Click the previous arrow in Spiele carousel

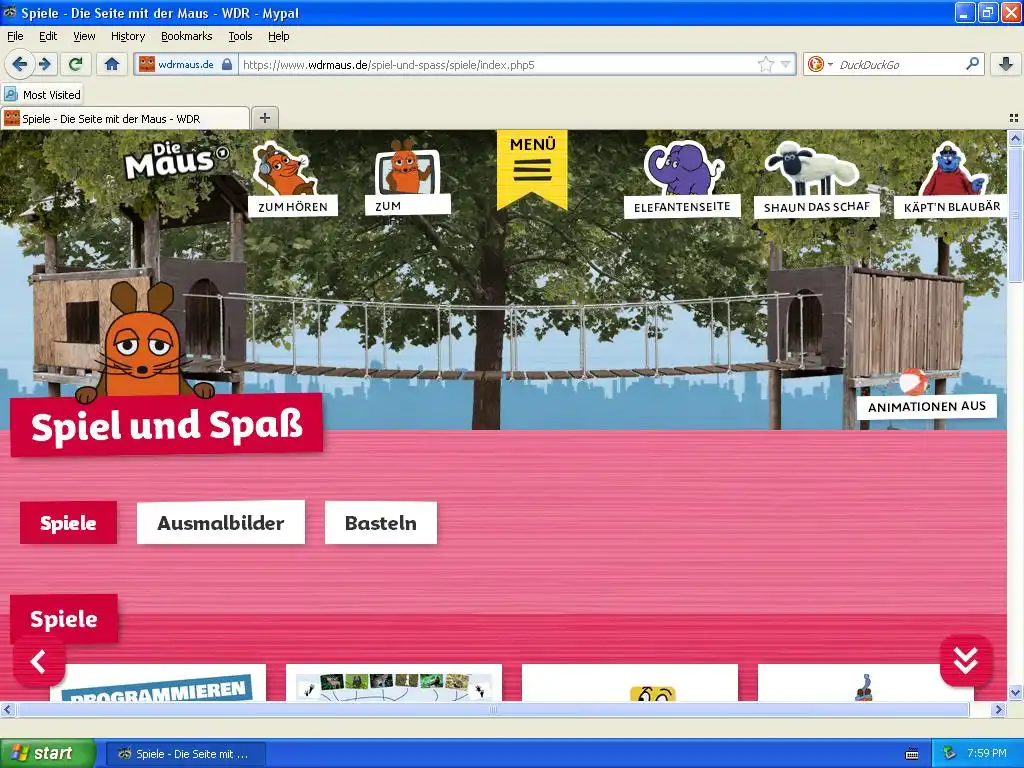(x=39, y=662)
